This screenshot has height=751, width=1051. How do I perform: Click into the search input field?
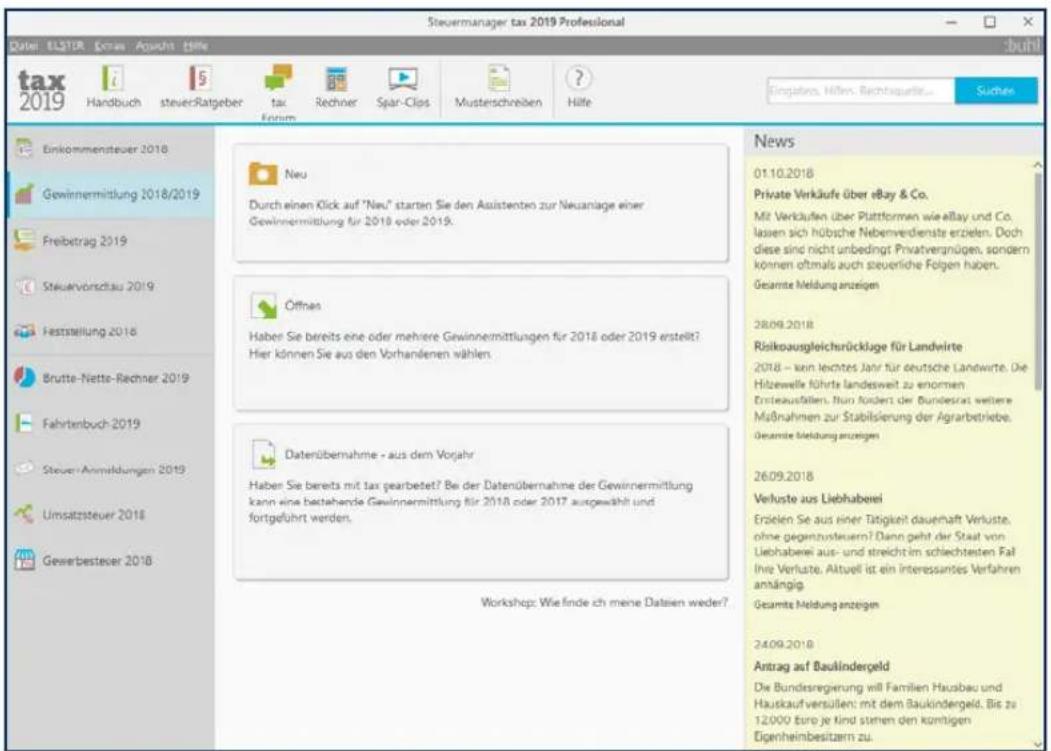click(861, 91)
